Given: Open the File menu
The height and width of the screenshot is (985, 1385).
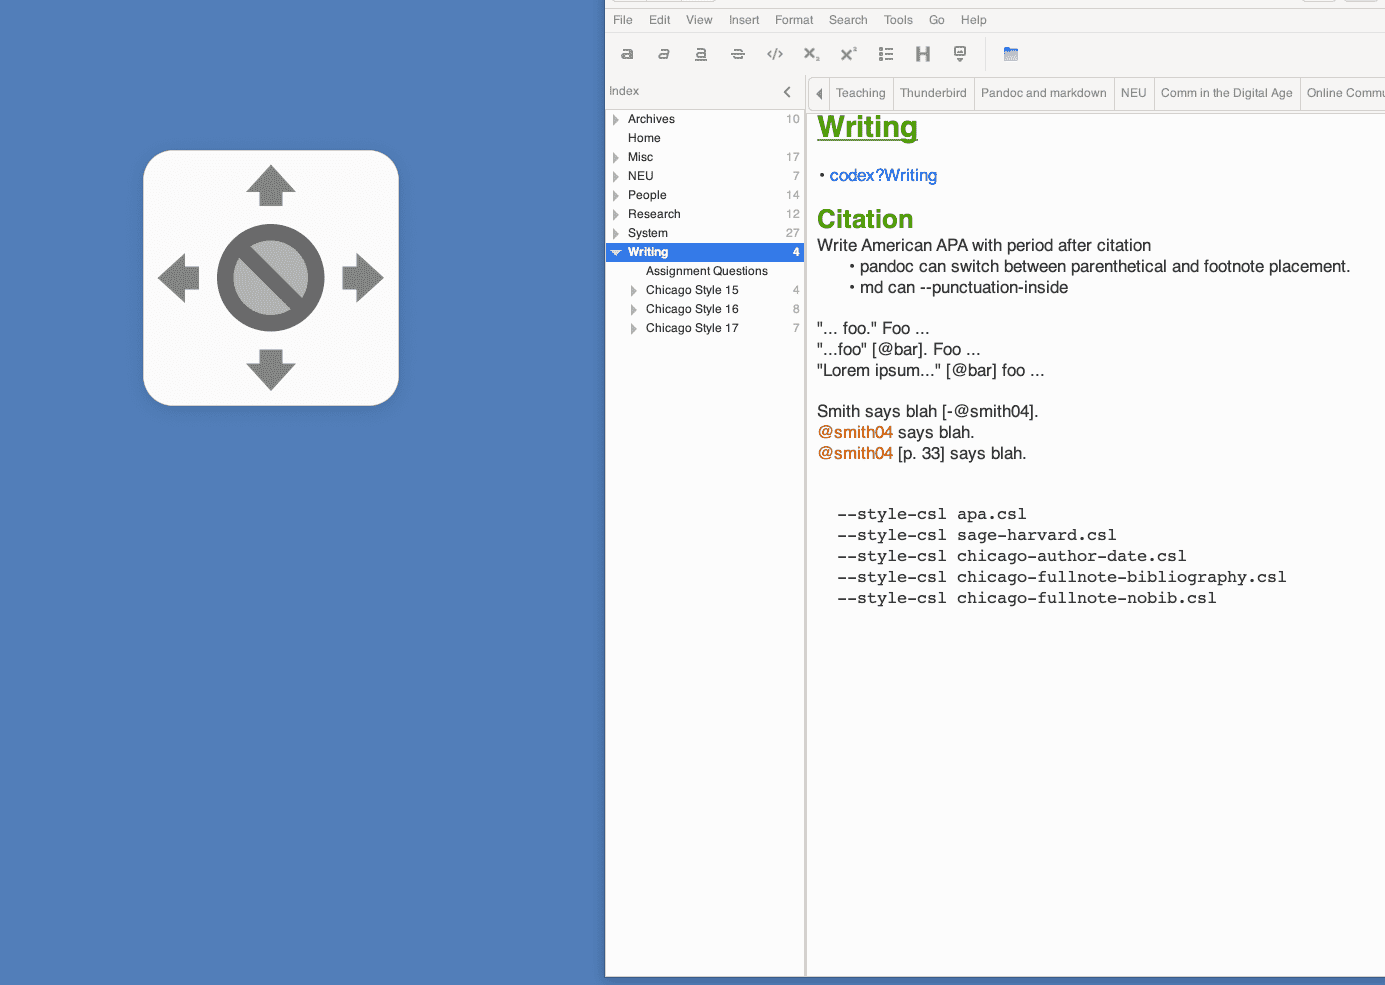Looking at the screenshot, I should coord(623,20).
